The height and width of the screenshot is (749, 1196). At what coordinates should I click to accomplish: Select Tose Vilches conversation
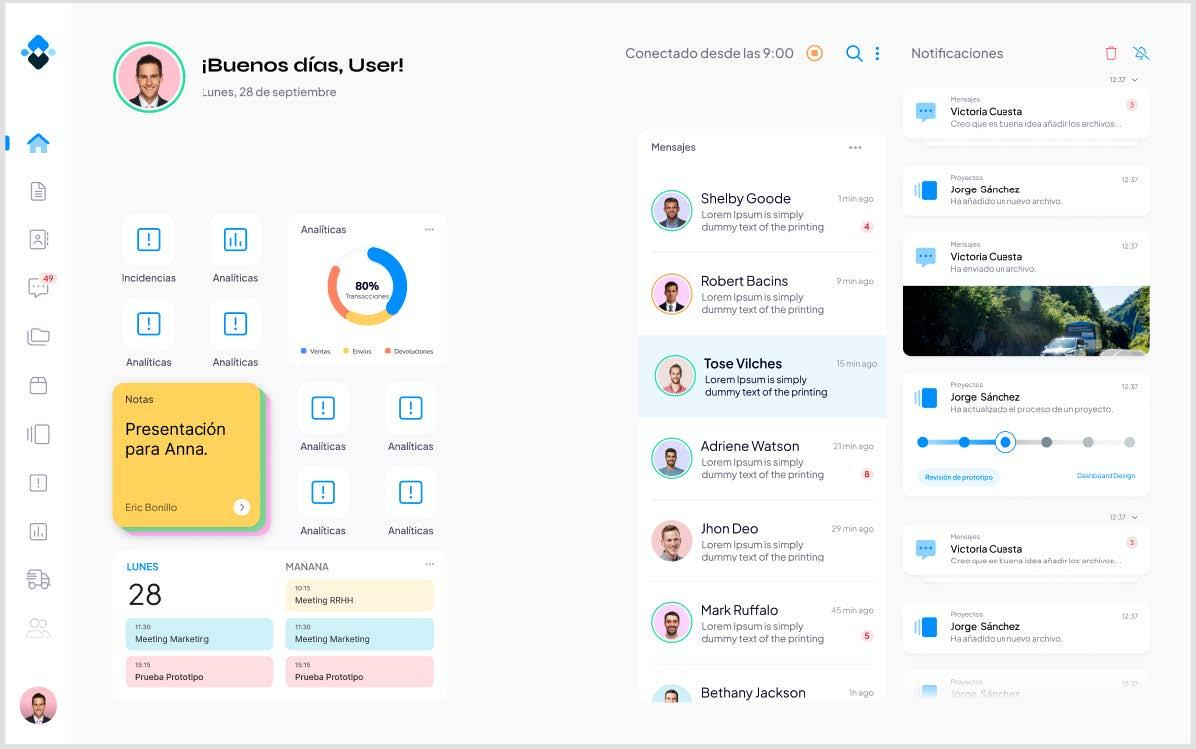[762, 376]
